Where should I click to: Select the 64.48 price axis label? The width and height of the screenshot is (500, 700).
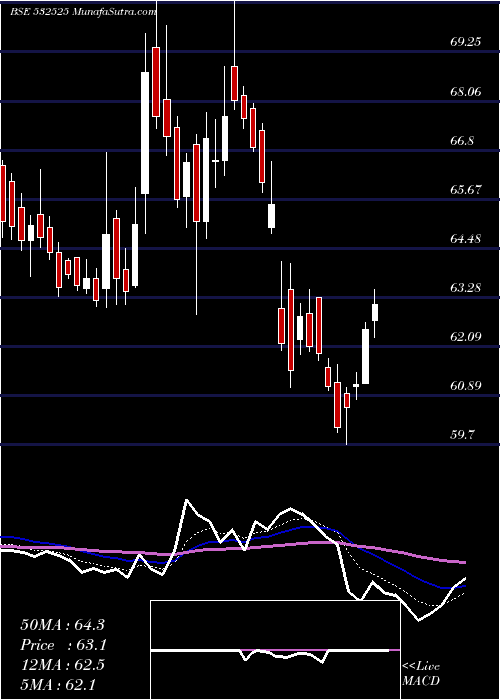[465, 238]
